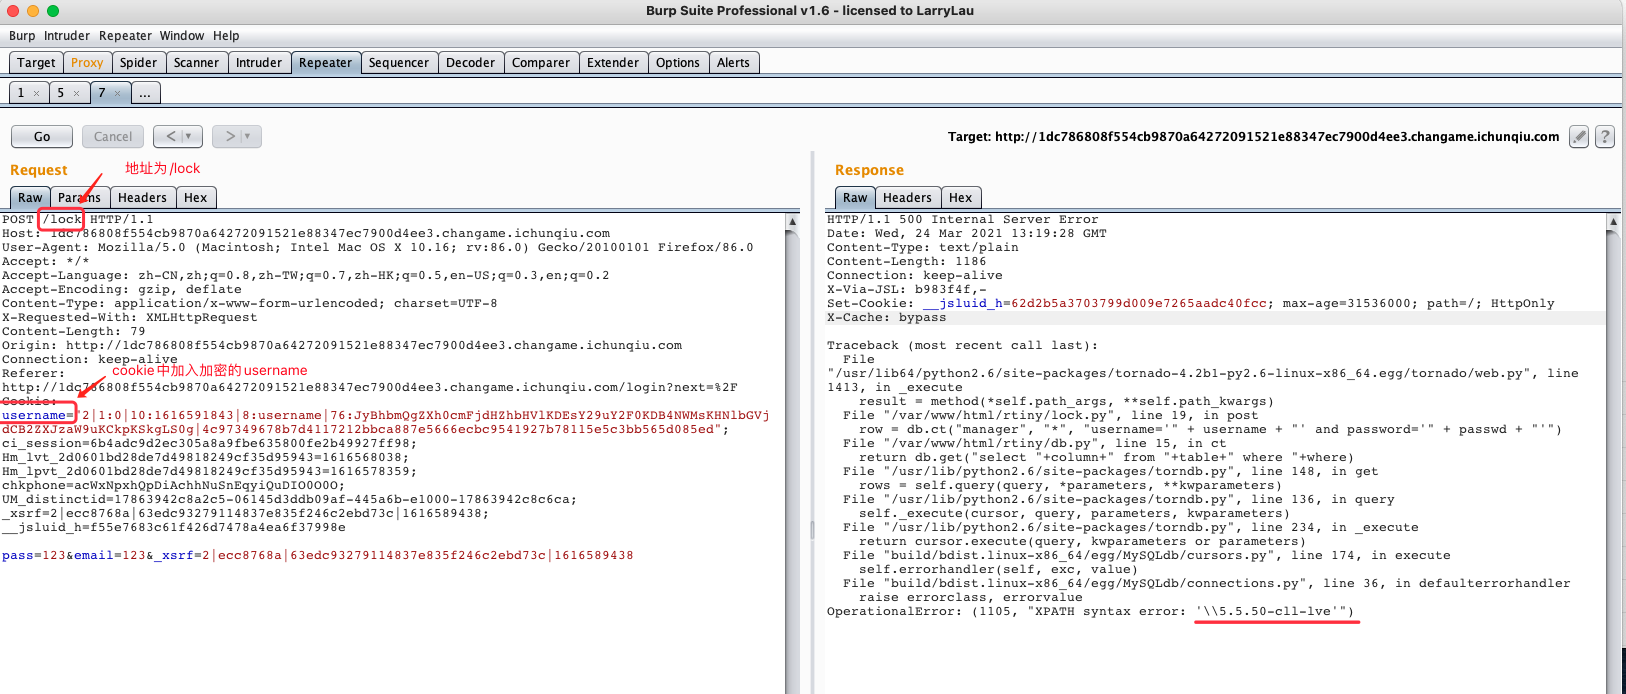
Task: Select the Repeater tool tab
Action: 326,63
